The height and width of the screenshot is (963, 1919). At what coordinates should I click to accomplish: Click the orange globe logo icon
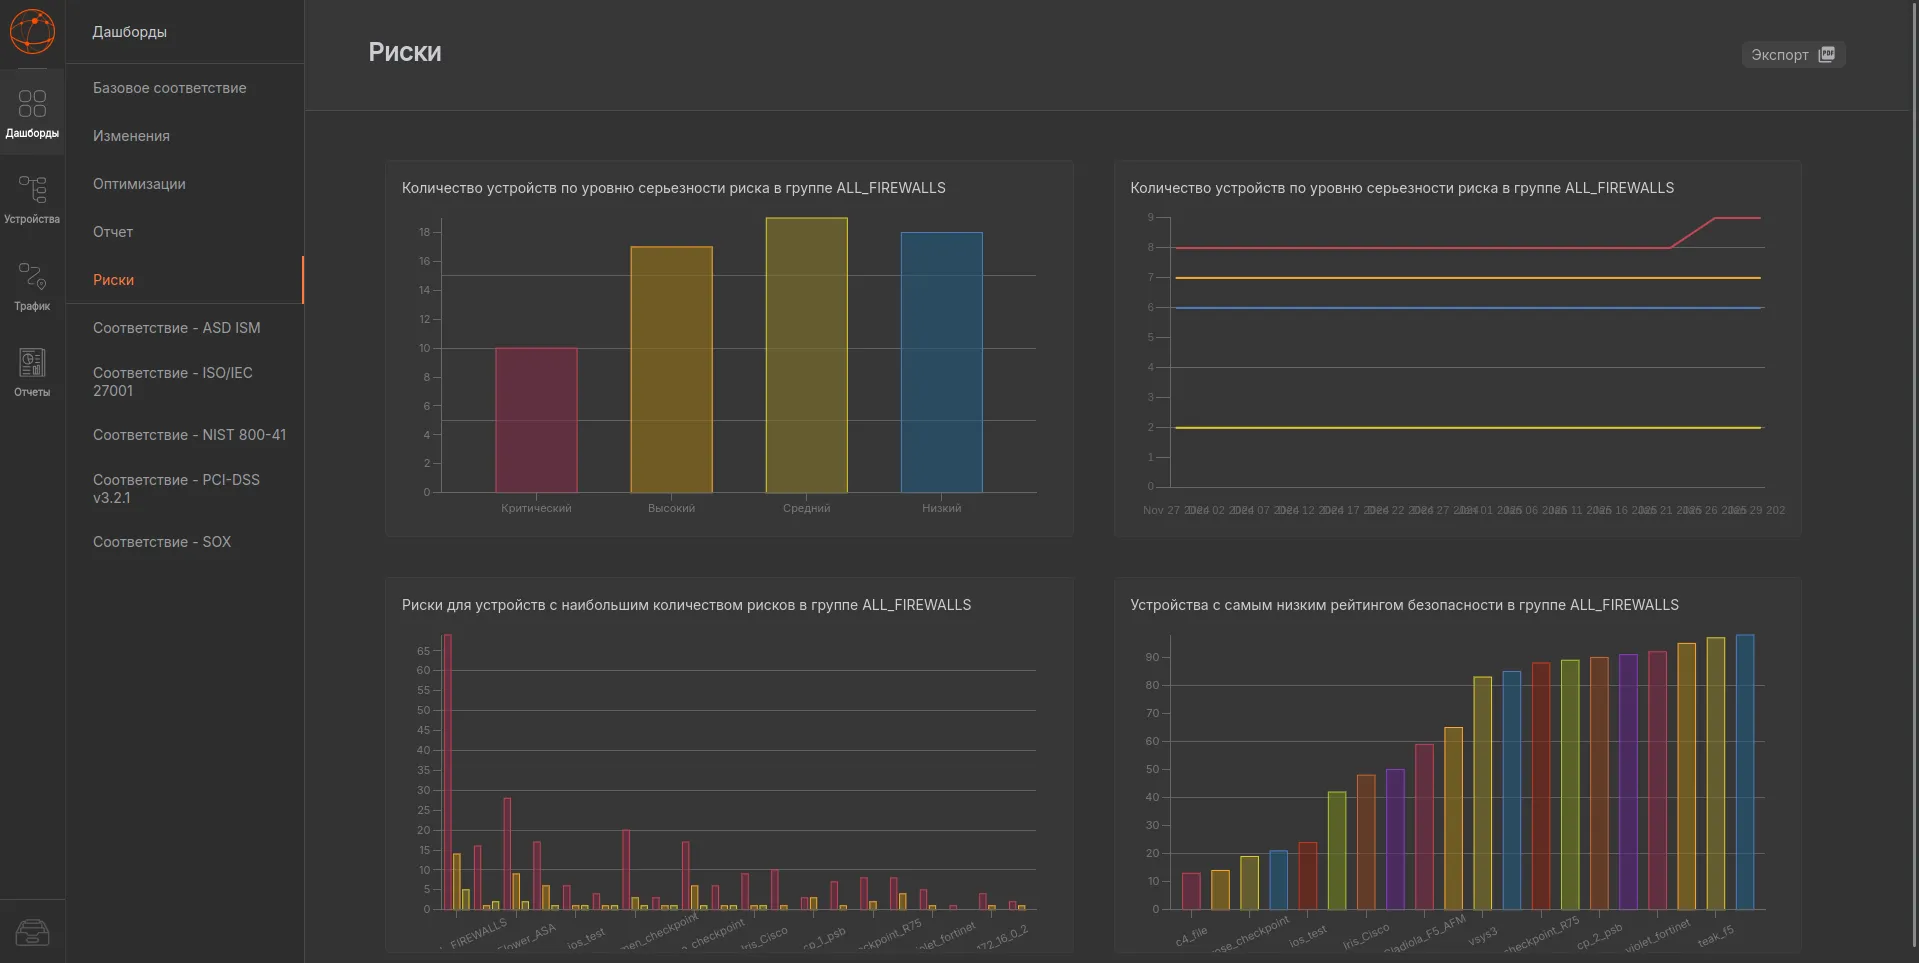coord(32,32)
